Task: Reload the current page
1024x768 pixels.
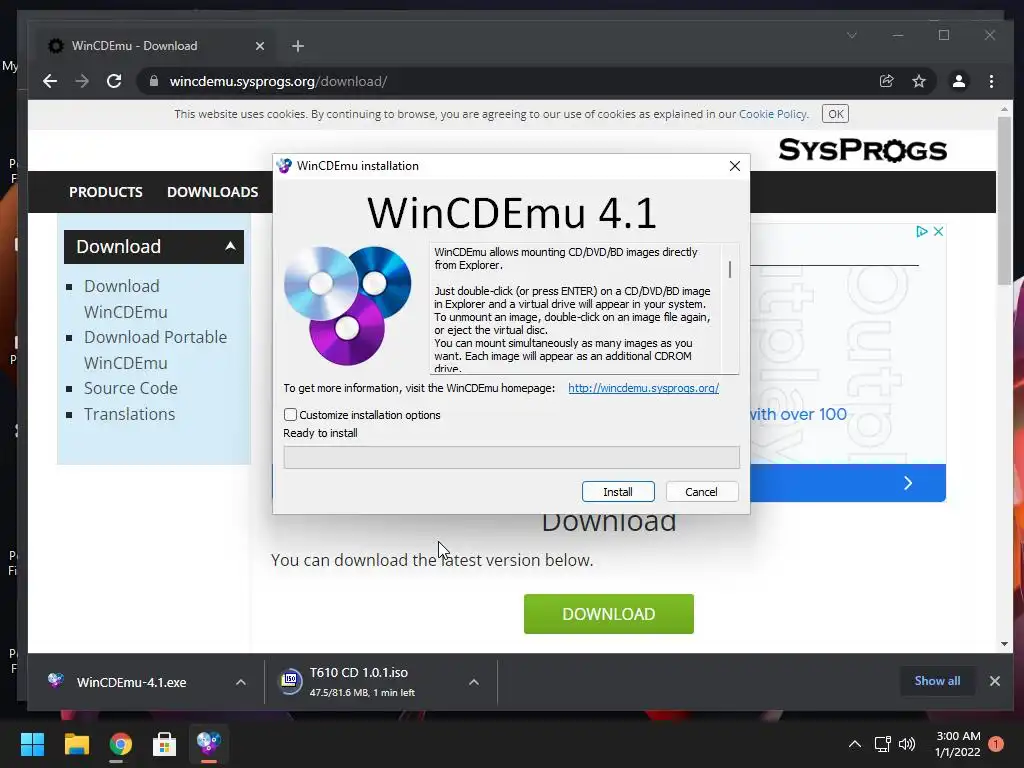Action: (114, 81)
